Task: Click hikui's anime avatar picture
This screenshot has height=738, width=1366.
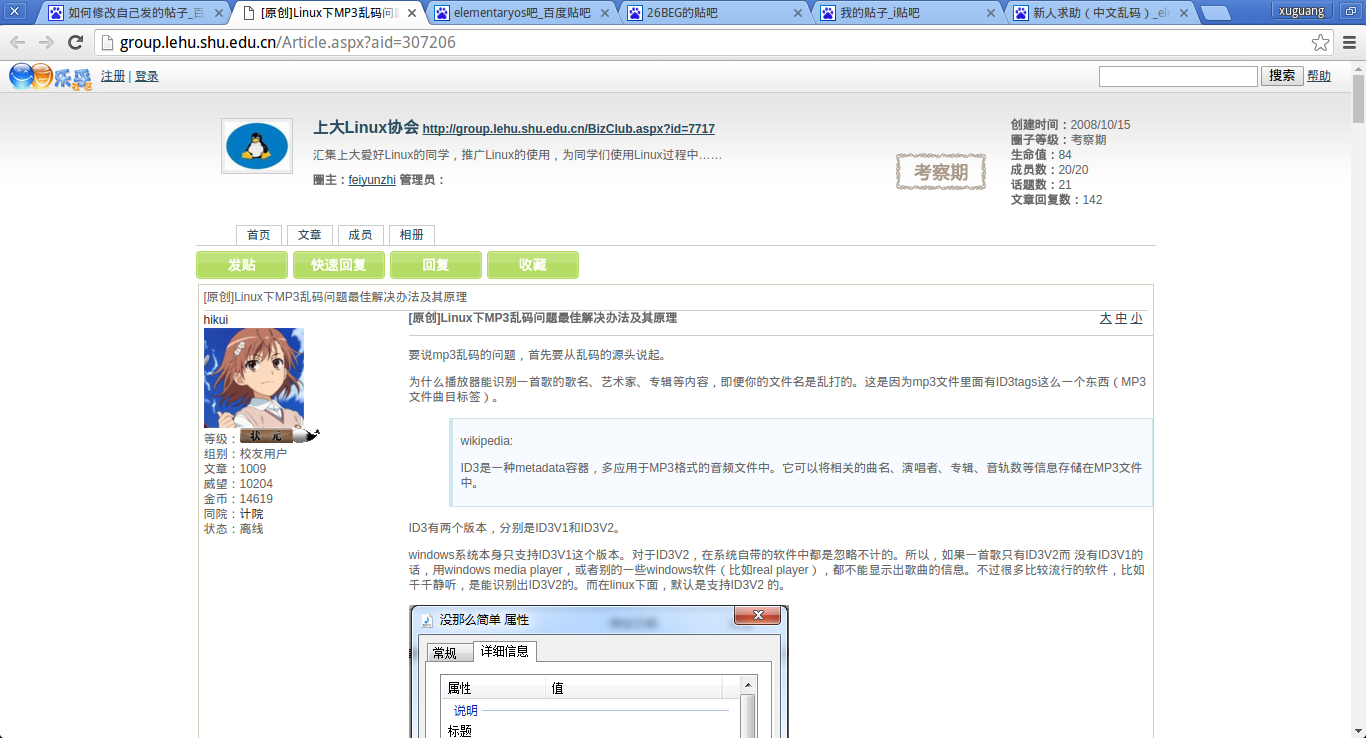Action: pos(254,378)
